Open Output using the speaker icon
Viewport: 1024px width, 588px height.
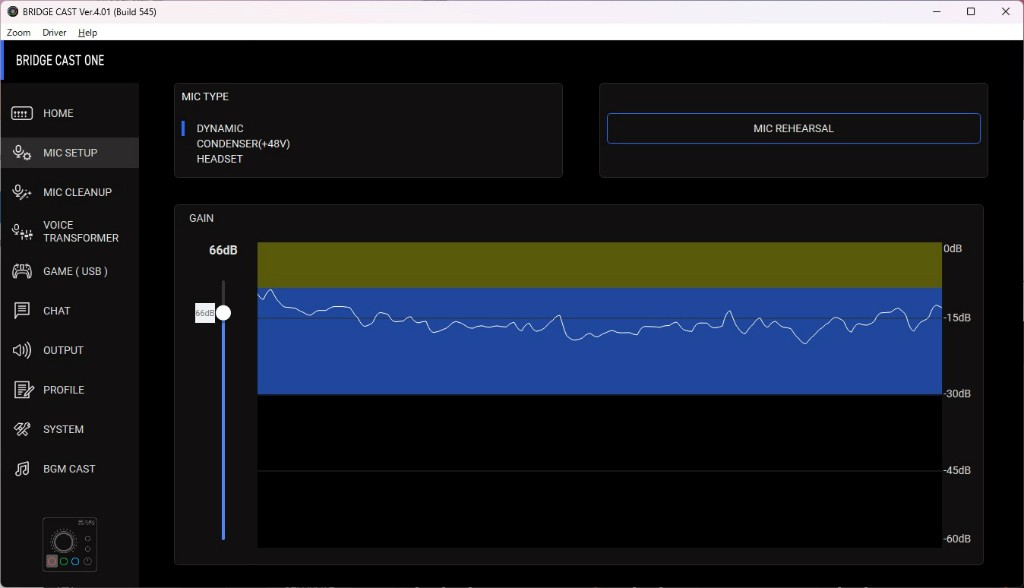click(x=22, y=350)
